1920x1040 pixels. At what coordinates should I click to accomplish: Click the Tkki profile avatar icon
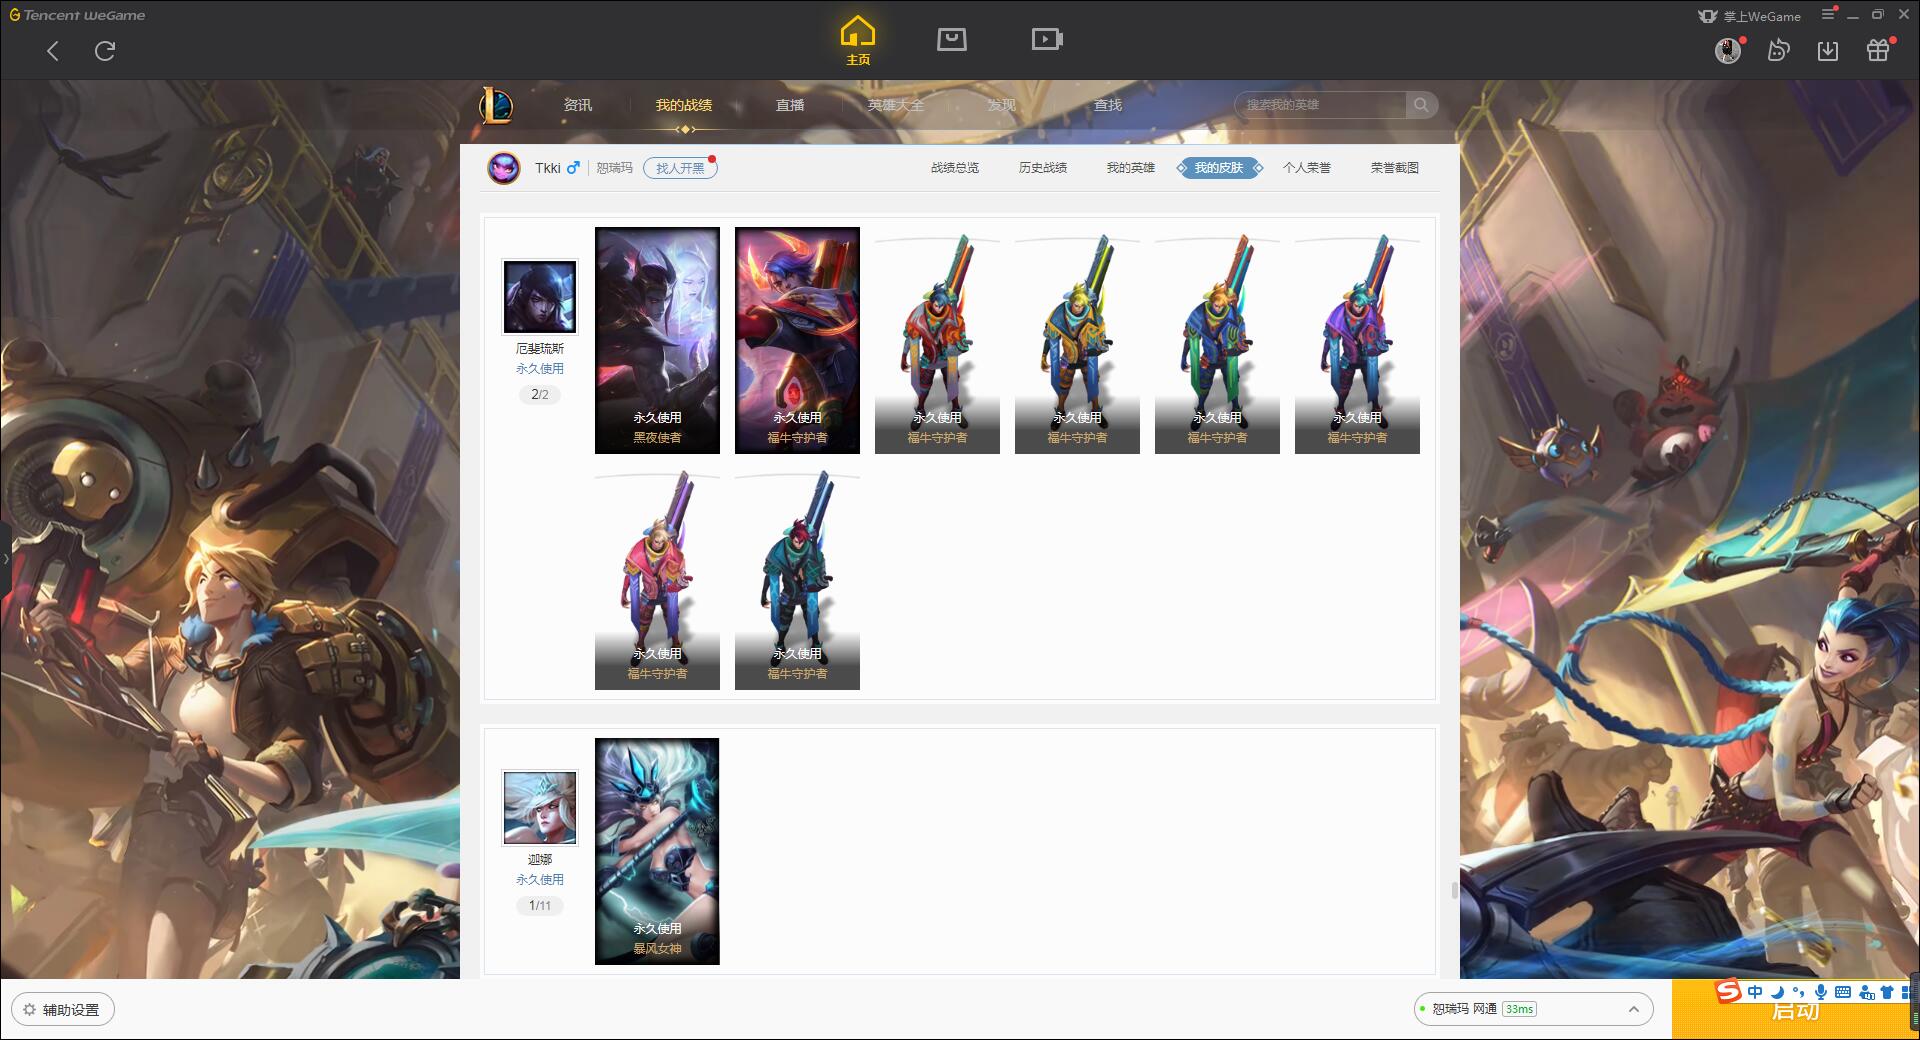504,168
